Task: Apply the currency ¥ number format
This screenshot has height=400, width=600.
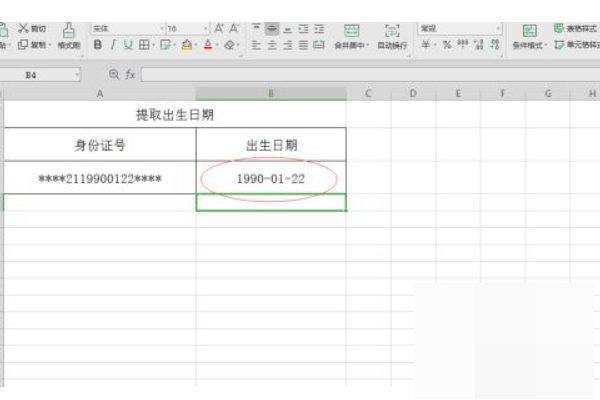Action: 425,45
